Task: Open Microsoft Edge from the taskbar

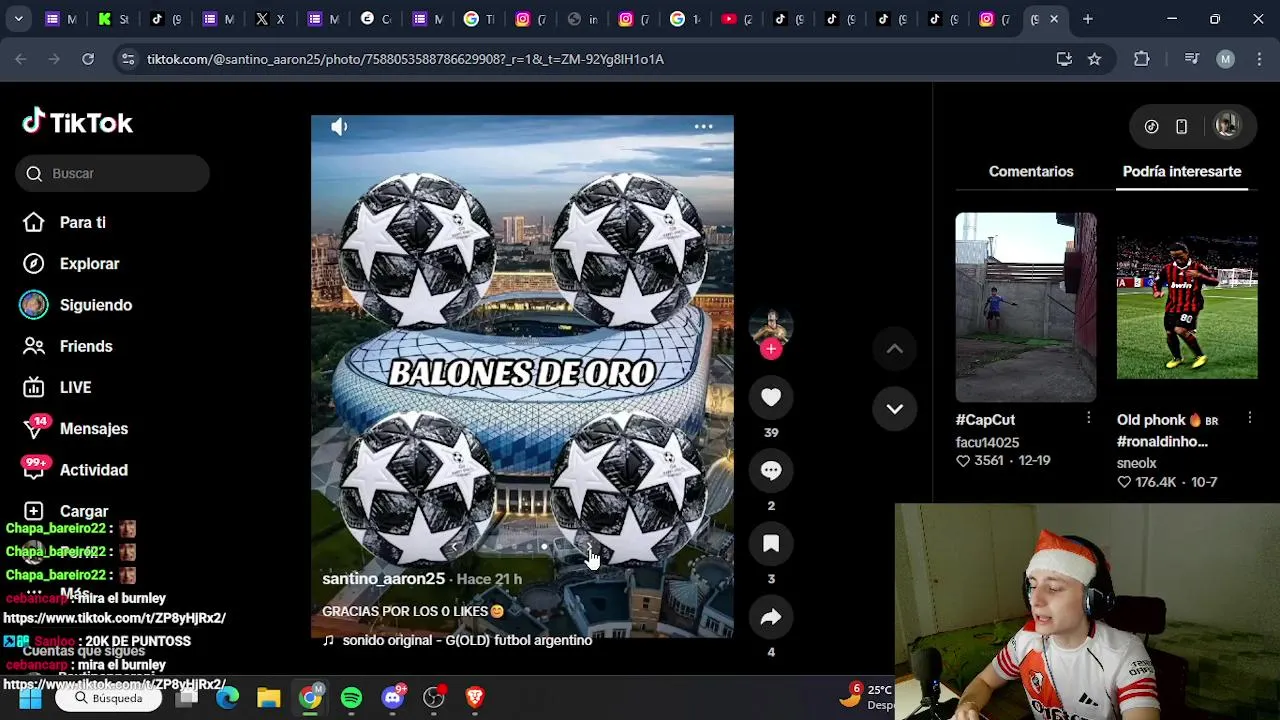Action: tap(228, 698)
